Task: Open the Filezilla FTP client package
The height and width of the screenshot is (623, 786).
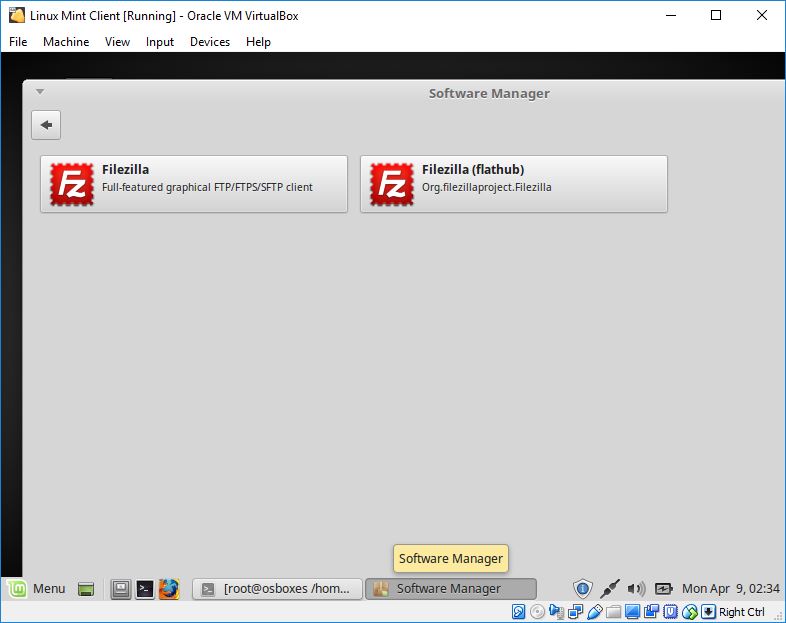Action: [194, 184]
